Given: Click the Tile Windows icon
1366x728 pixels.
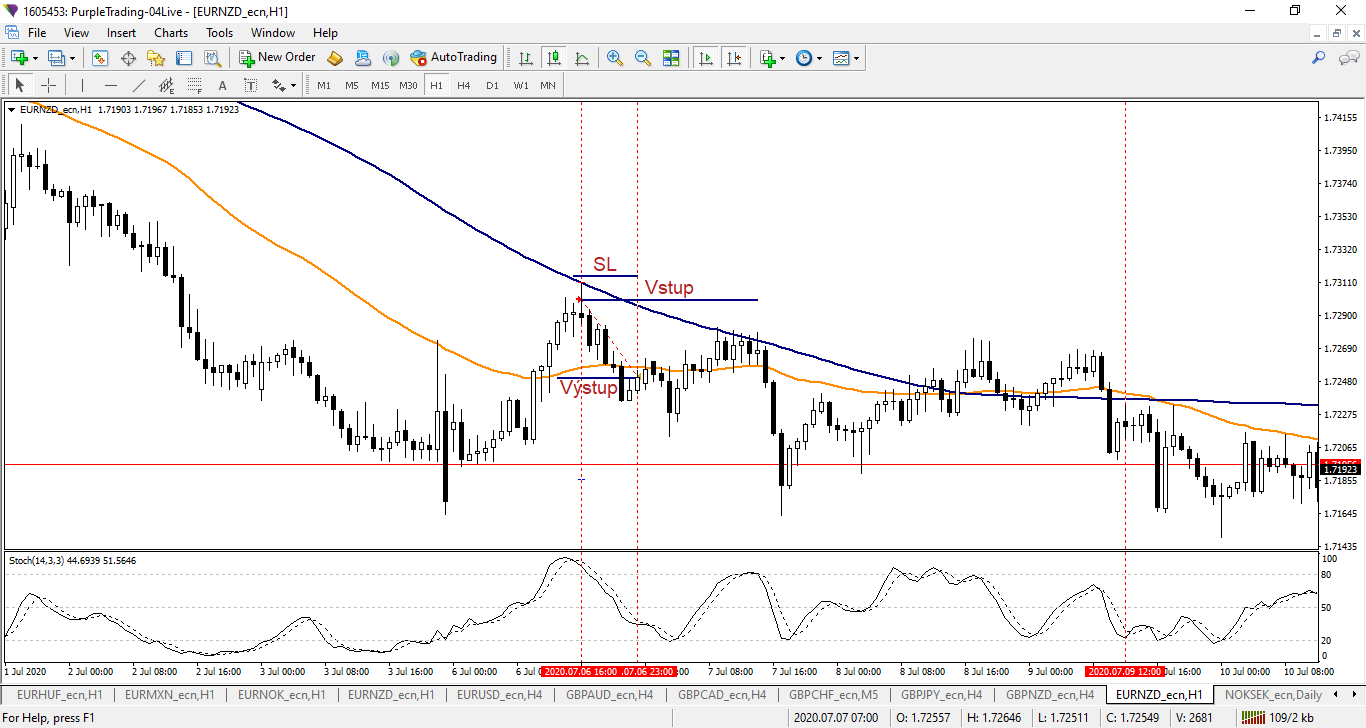Looking at the screenshot, I should (671, 58).
